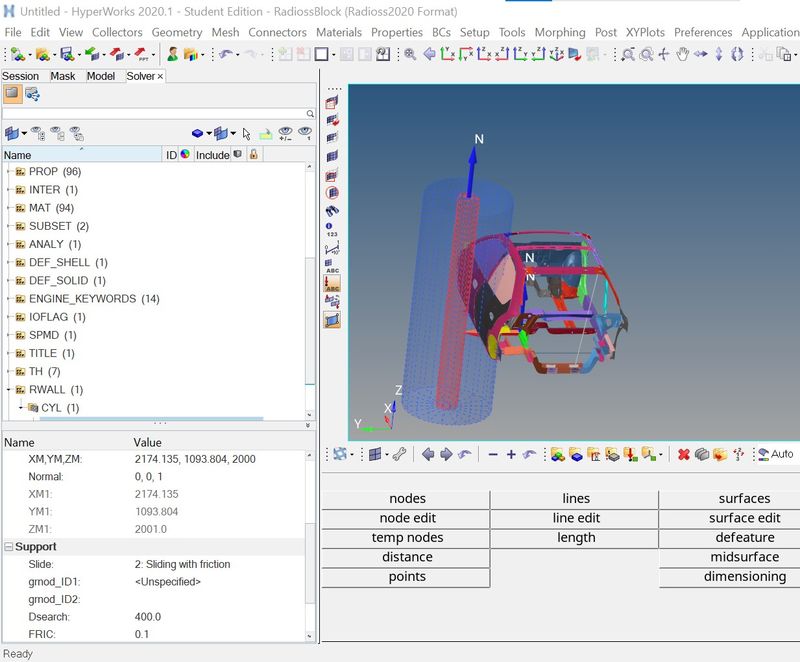Click the arrow selector icon in browser
This screenshot has width=800, height=662.
pos(247,134)
